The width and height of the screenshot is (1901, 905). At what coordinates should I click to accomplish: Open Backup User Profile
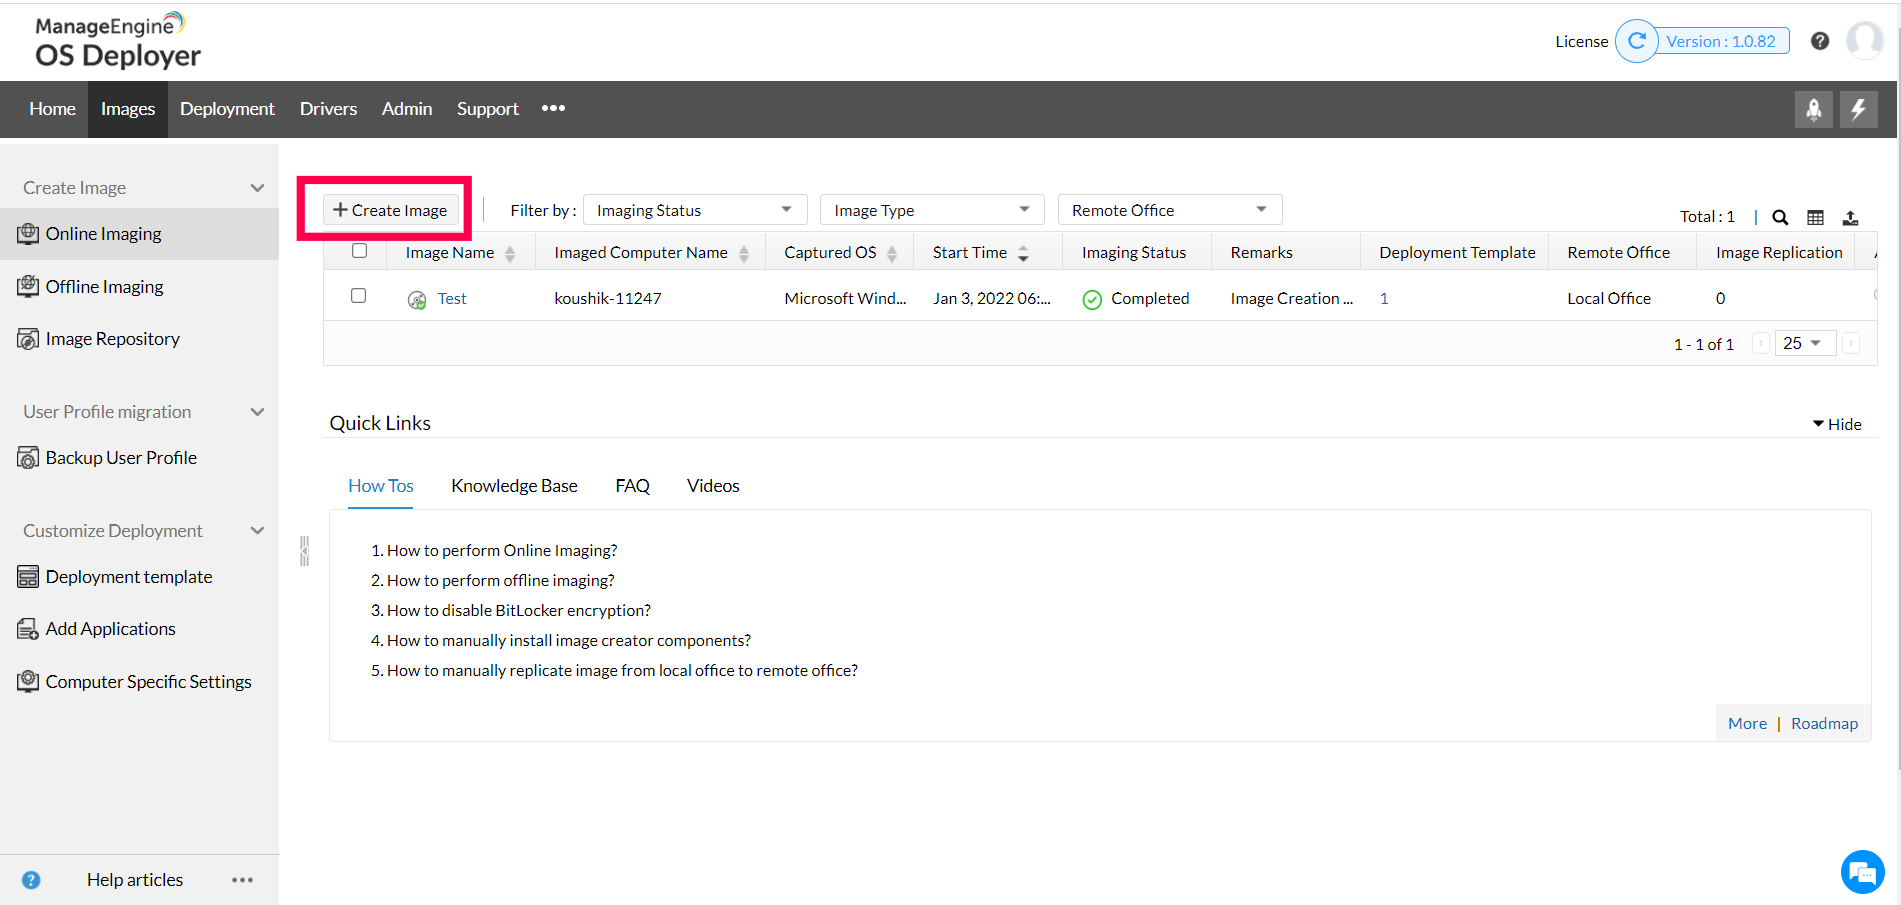(x=120, y=457)
